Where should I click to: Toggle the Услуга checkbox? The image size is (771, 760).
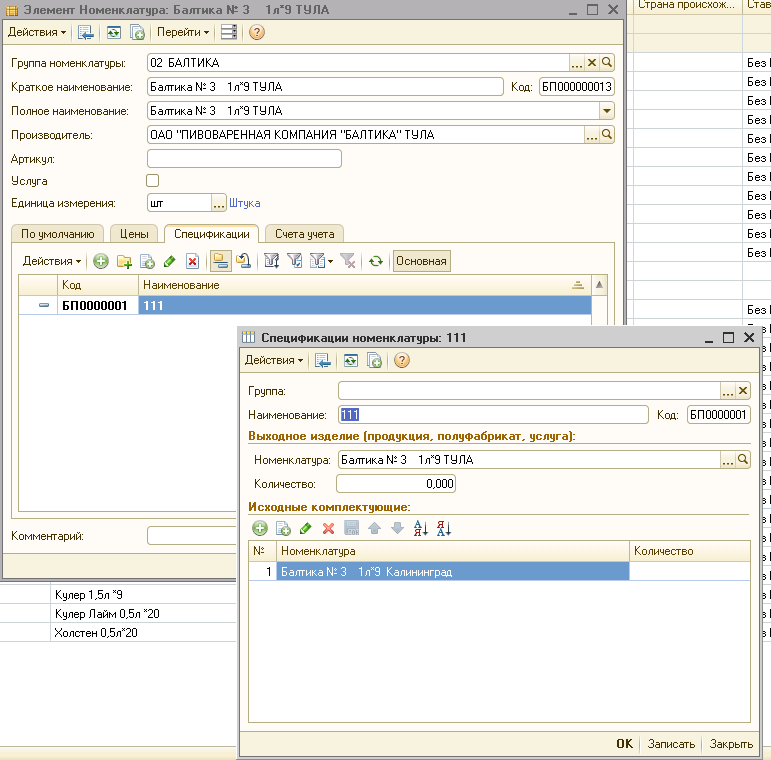(153, 181)
